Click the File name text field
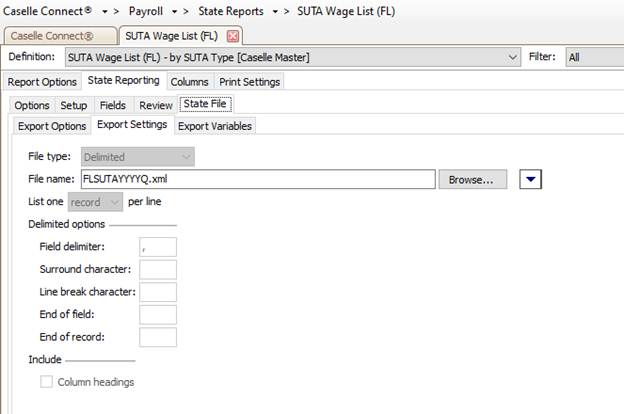624x414 pixels. (257, 179)
